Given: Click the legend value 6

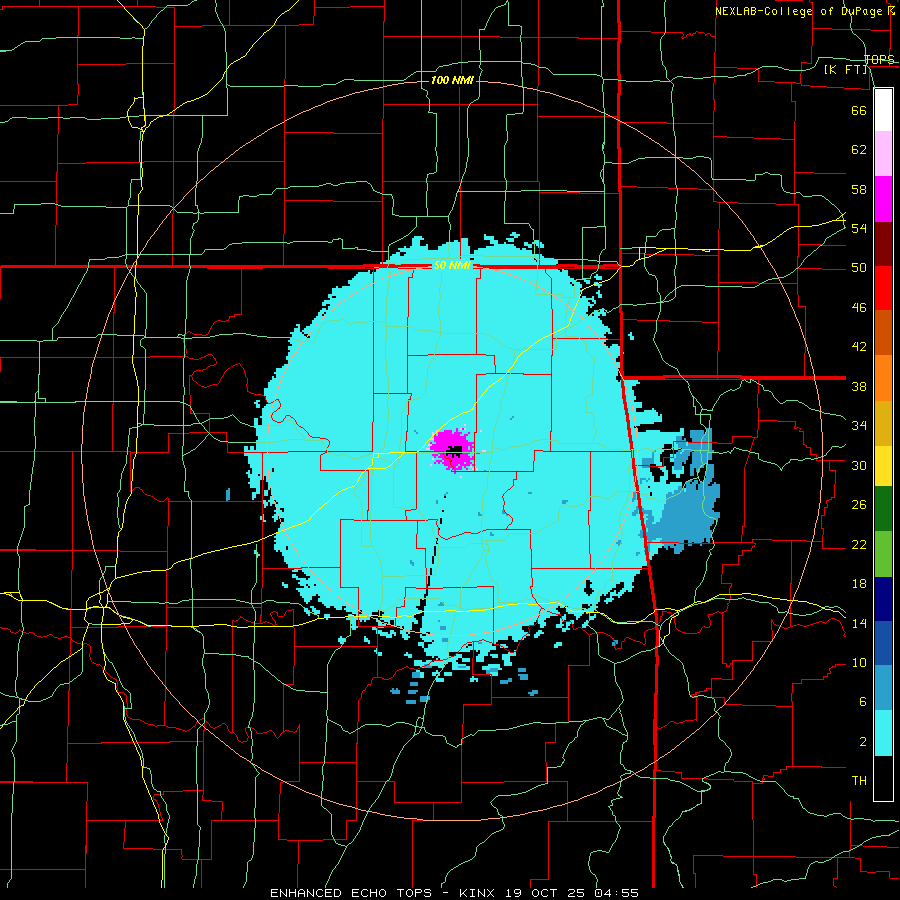Looking at the screenshot, I should (x=862, y=703).
